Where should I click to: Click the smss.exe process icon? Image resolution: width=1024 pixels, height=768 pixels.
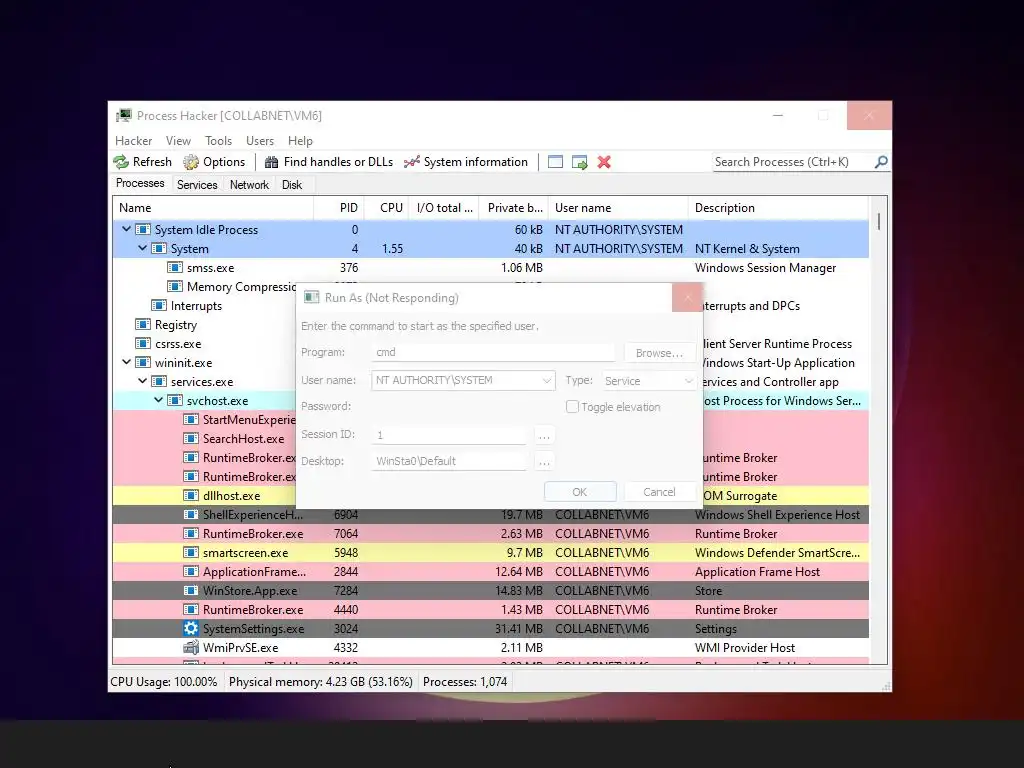coord(174,267)
